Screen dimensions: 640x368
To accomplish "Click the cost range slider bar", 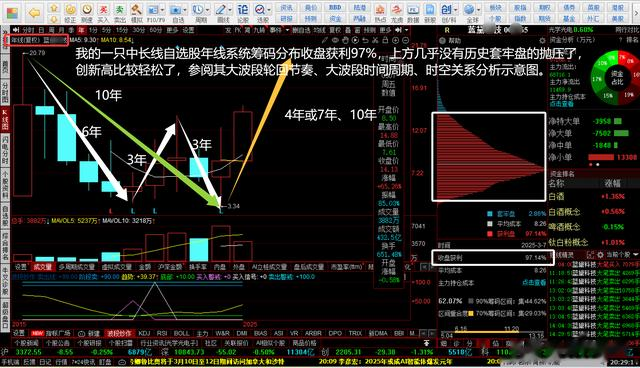I will [493, 332].
